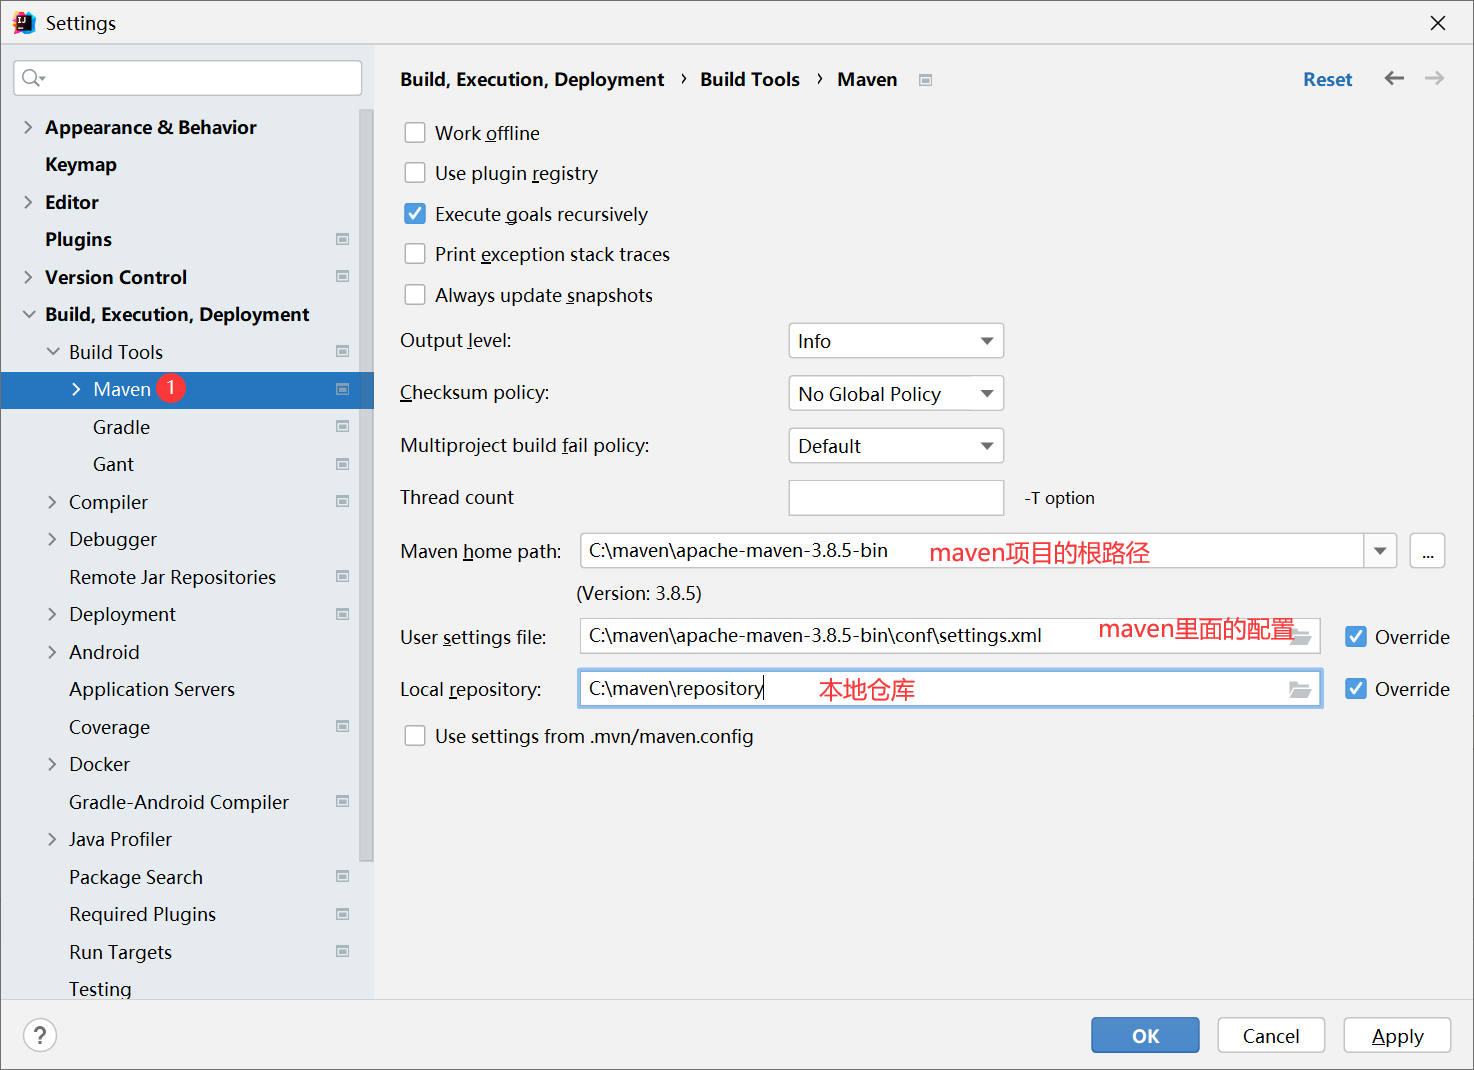Open Multiproject build fail policy dropdown
This screenshot has height=1070, width=1474.
click(896, 446)
